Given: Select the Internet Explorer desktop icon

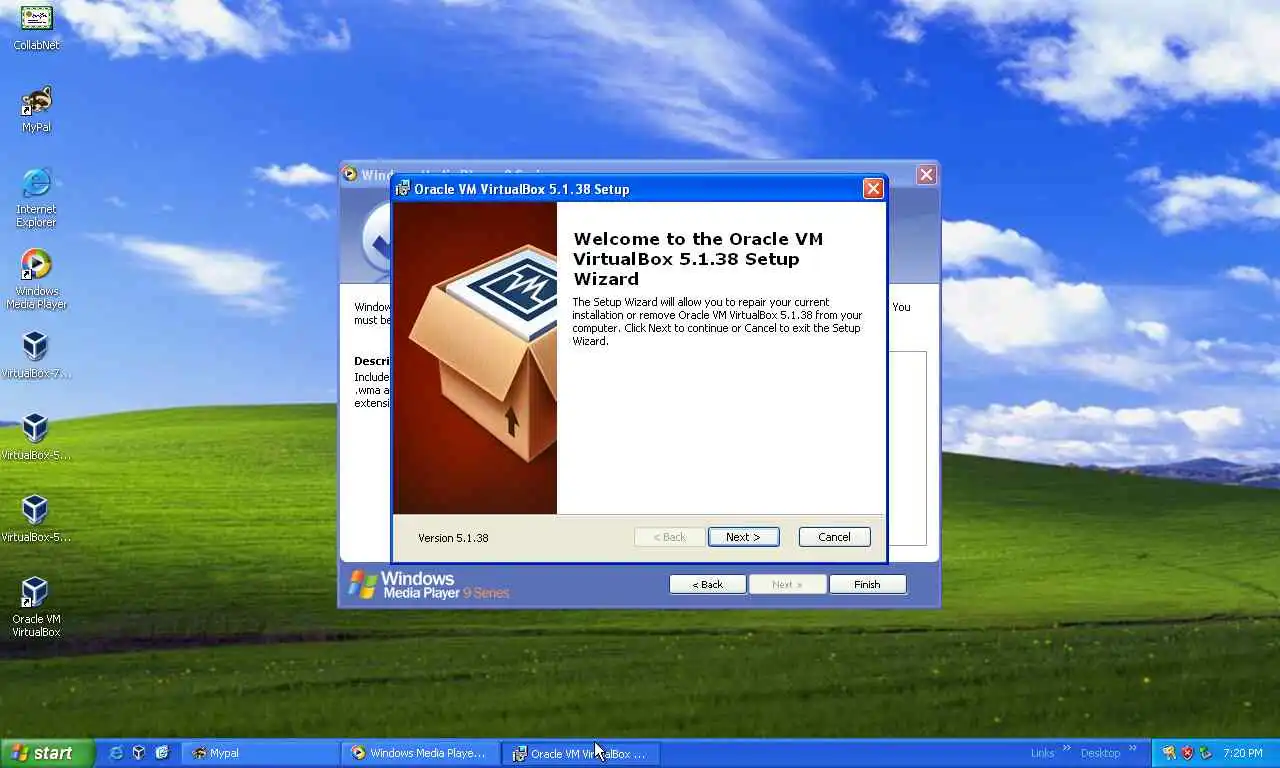Looking at the screenshot, I should coord(36,197).
